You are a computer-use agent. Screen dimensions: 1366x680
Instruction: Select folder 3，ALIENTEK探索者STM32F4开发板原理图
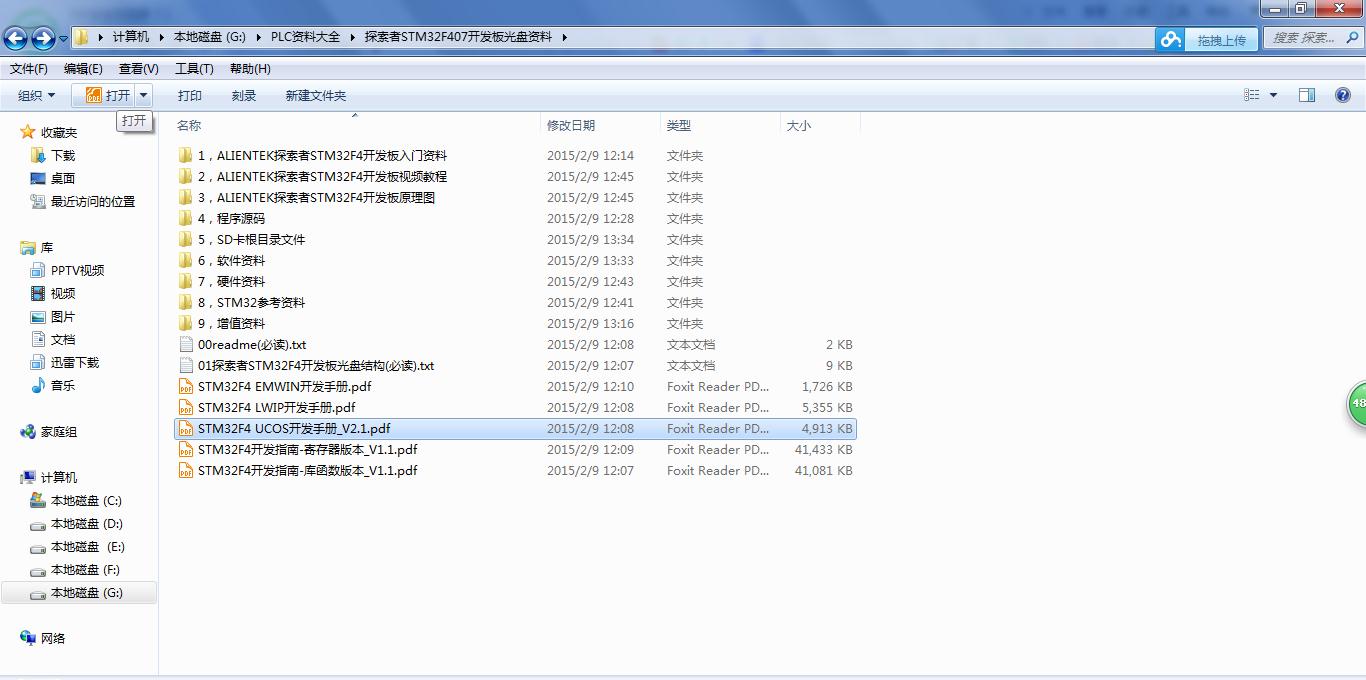(316, 198)
